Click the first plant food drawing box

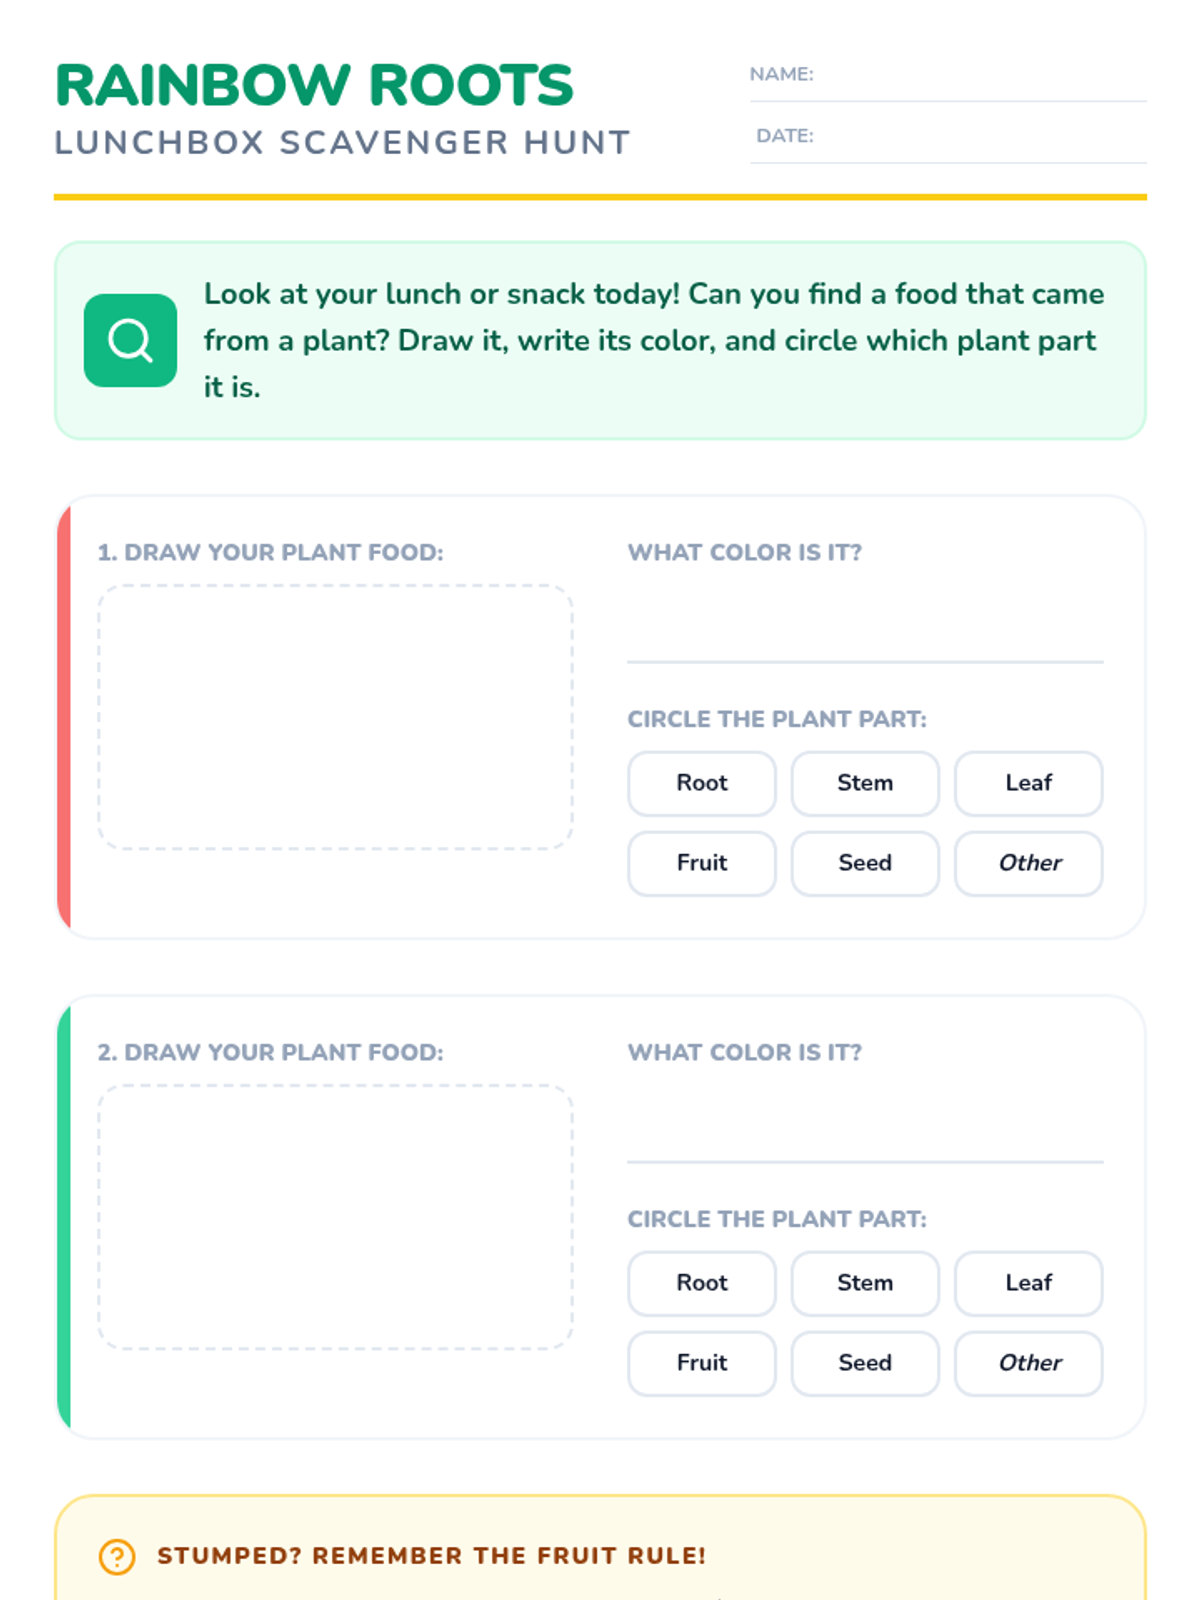pyautogui.click(x=335, y=717)
